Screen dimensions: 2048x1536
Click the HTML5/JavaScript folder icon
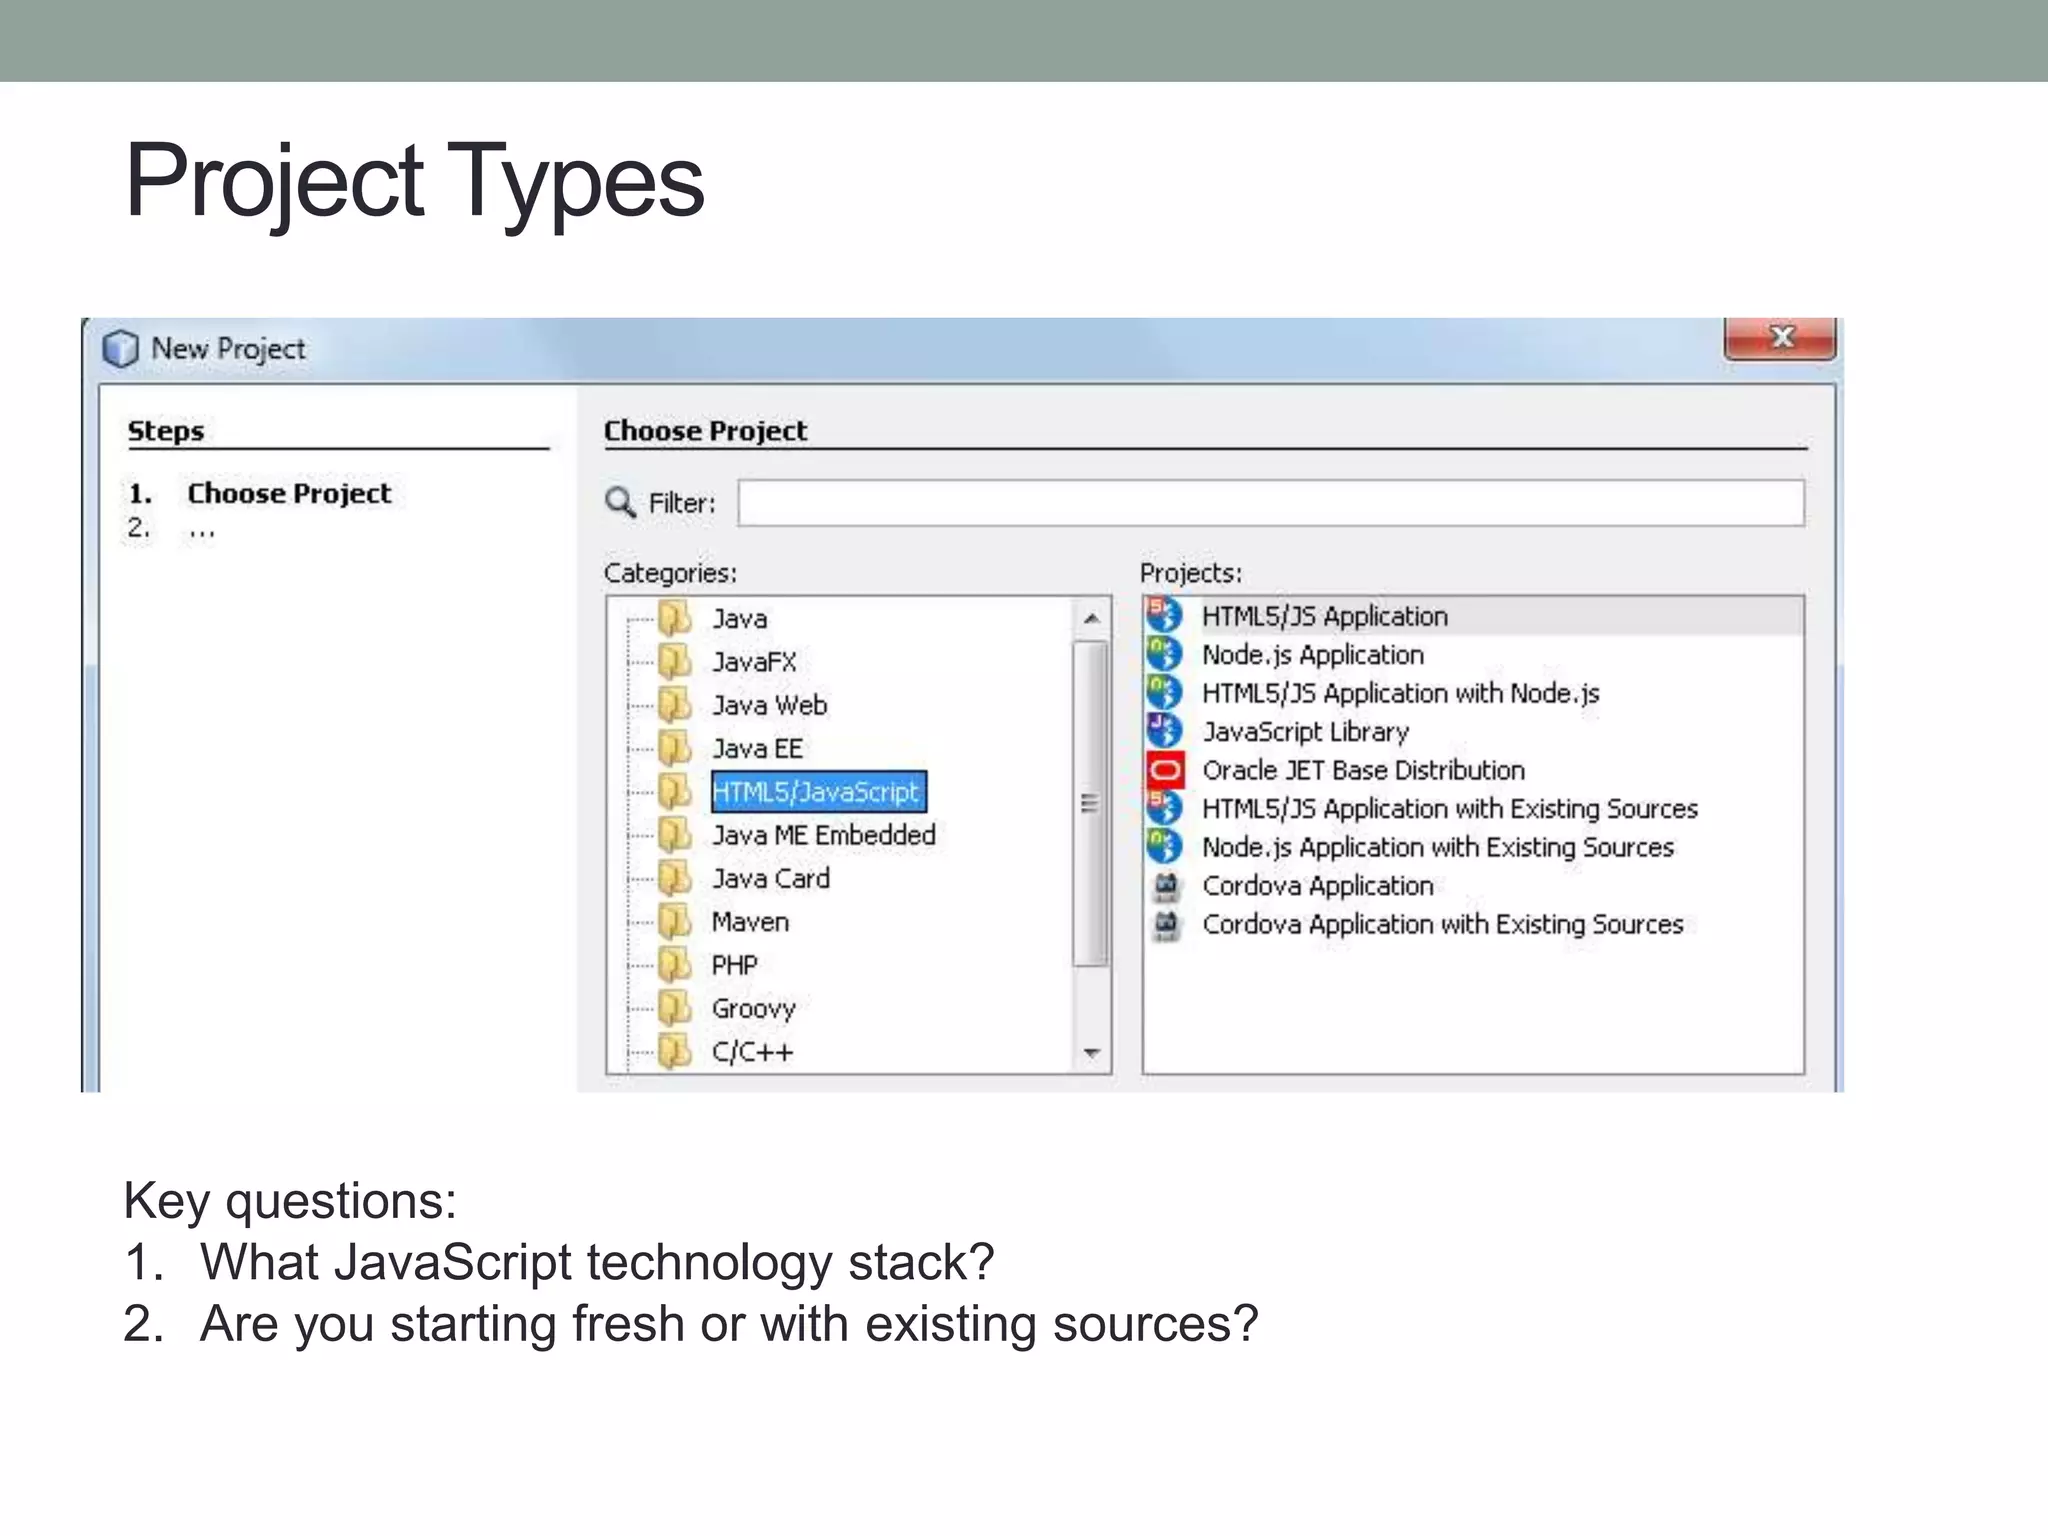tap(676, 791)
